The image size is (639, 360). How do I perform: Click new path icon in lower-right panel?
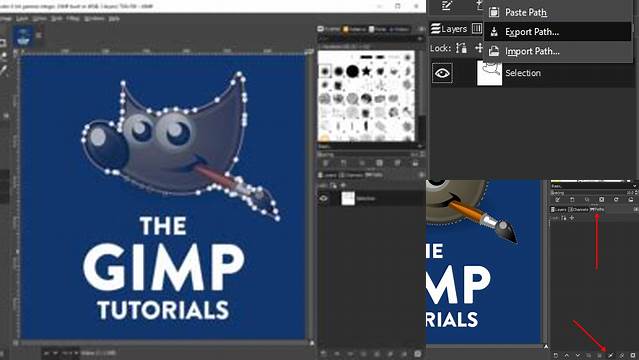tap(556, 356)
